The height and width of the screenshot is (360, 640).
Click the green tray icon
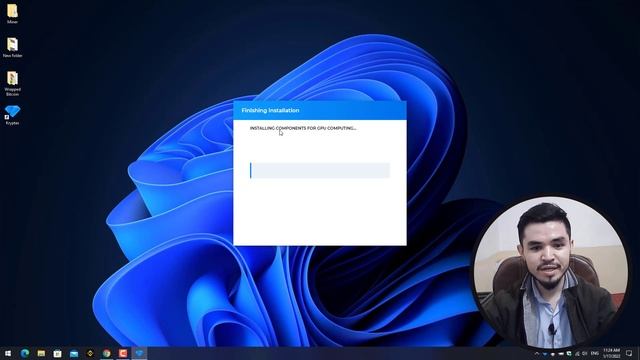[x=569, y=353]
